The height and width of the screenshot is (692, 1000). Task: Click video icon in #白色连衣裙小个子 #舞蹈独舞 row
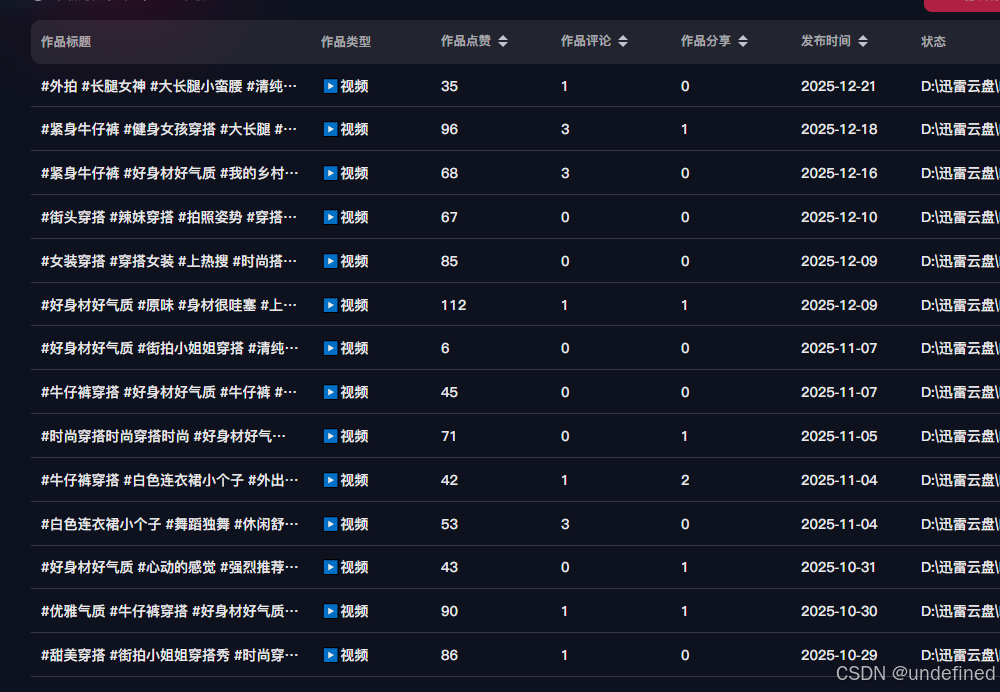(330, 524)
